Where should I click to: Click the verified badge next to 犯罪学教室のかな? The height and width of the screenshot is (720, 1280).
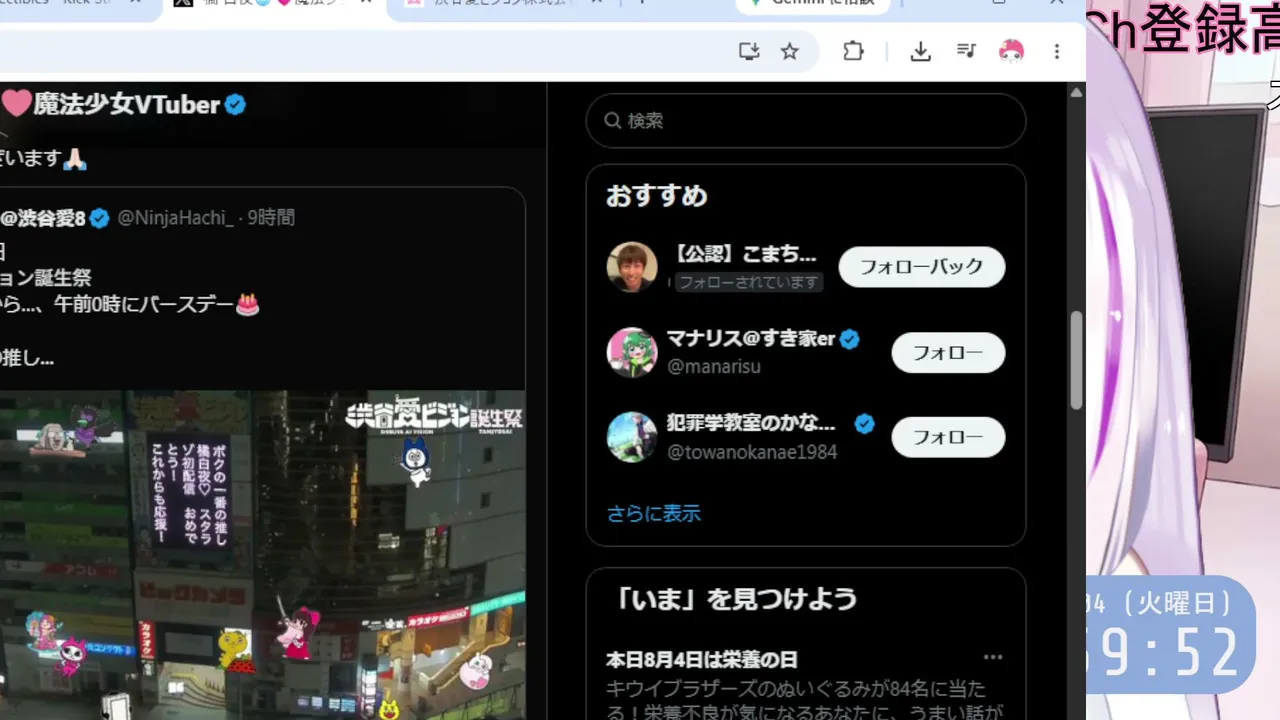click(x=865, y=424)
